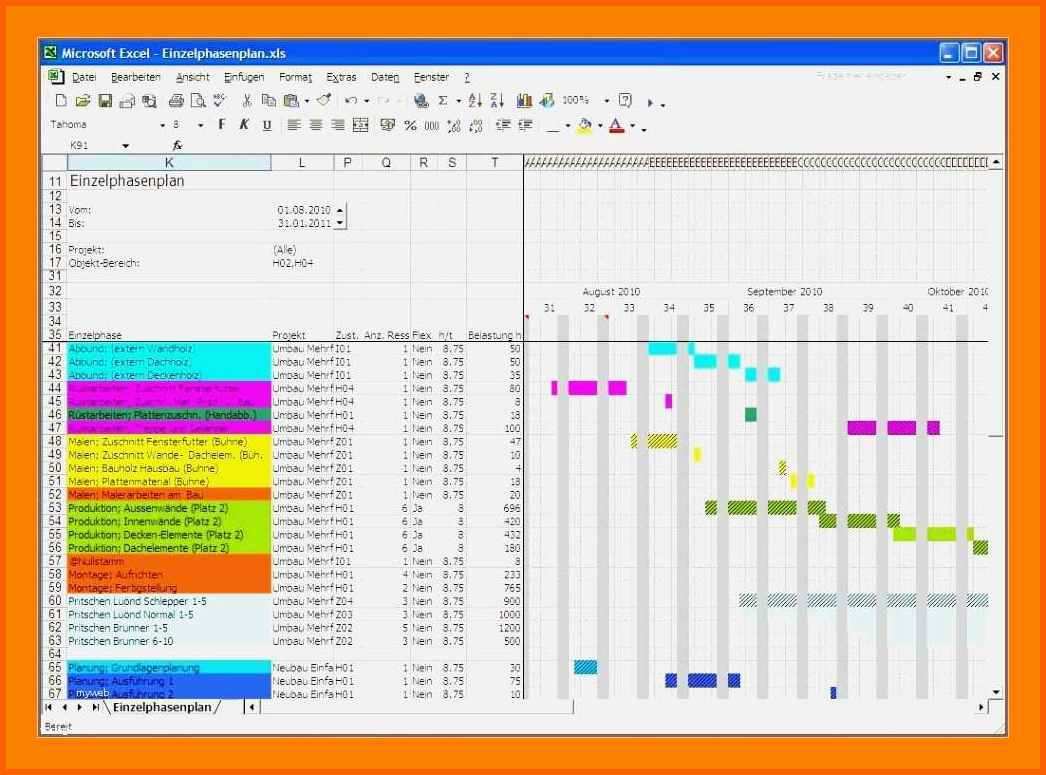
Task: Open the AutoSum functions dropdown arrow
Action: click(x=458, y=101)
